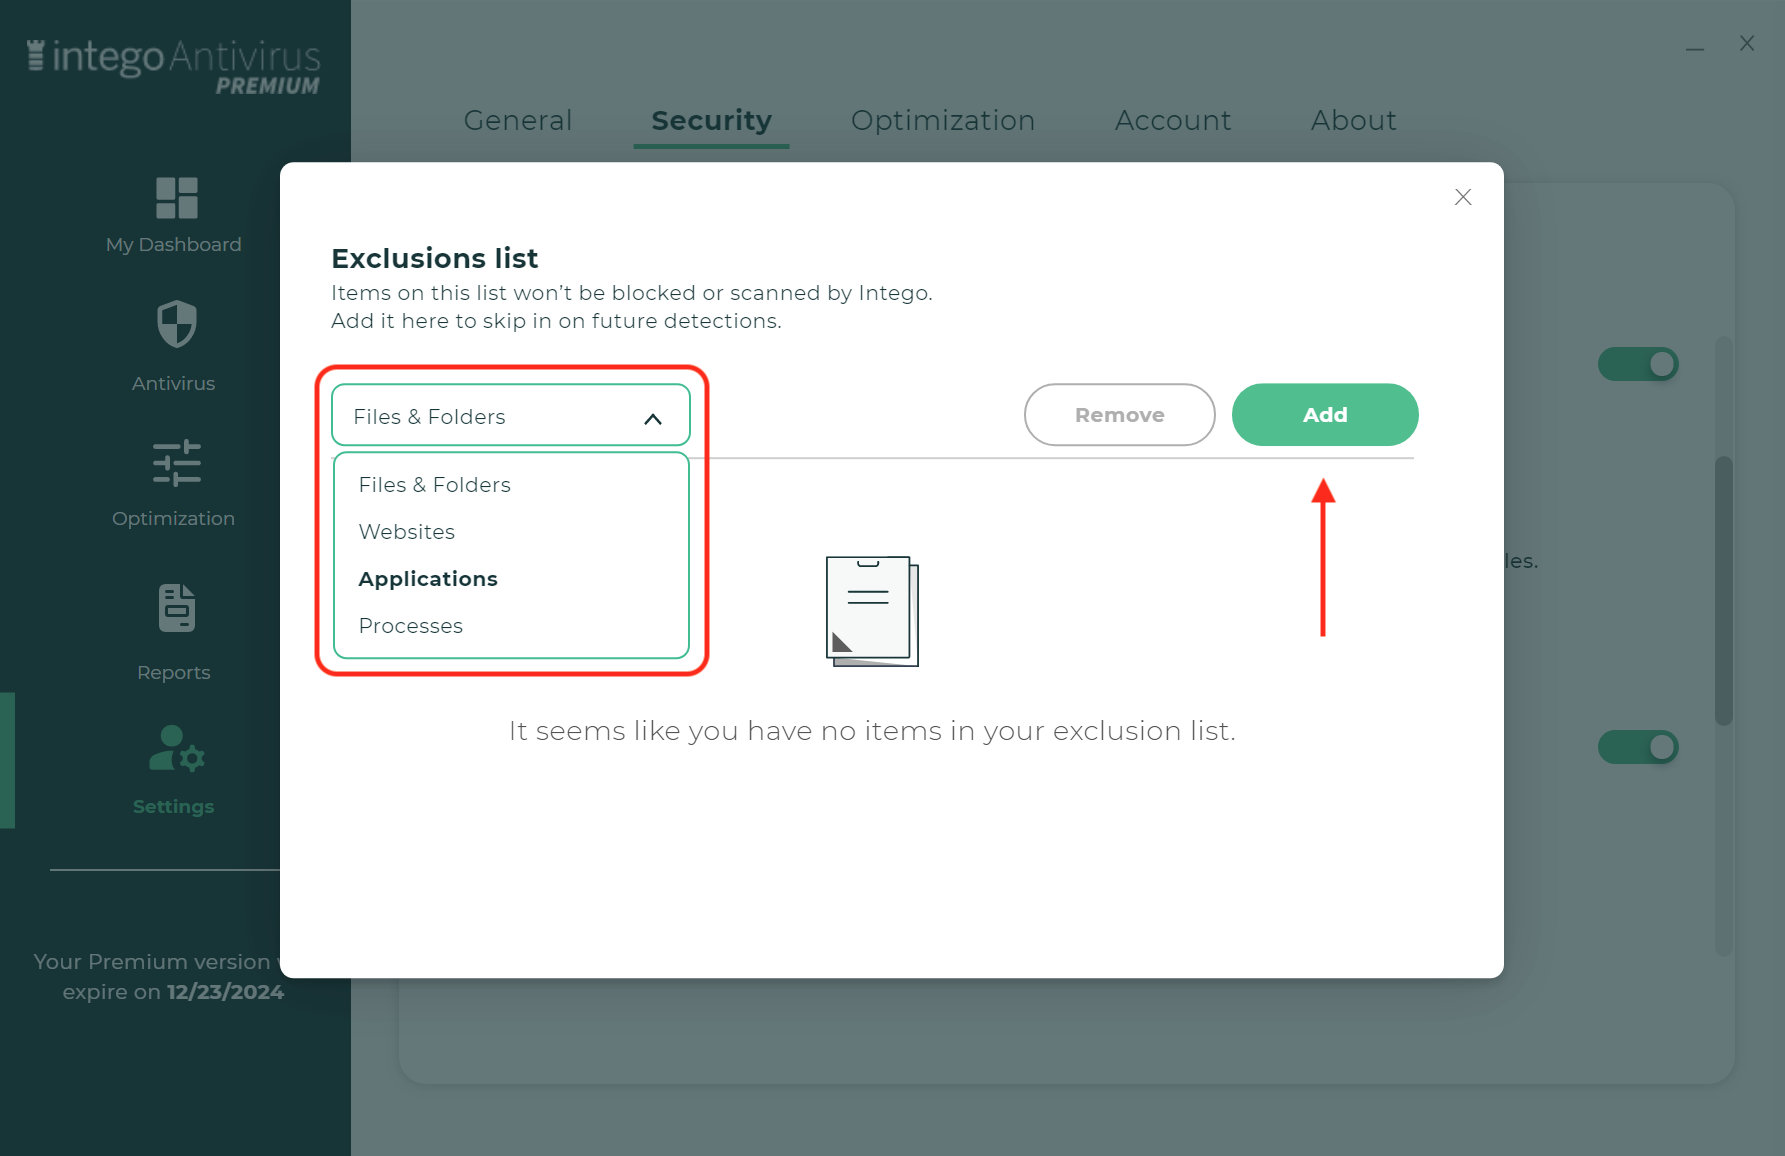The width and height of the screenshot is (1785, 1156).
Task: Open the Reports section
Action: tap(174, 633)
